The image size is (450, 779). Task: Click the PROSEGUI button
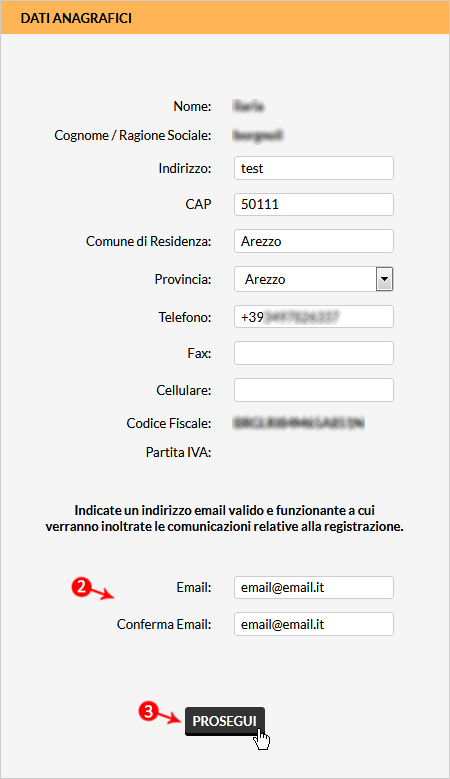coord(225,721)
